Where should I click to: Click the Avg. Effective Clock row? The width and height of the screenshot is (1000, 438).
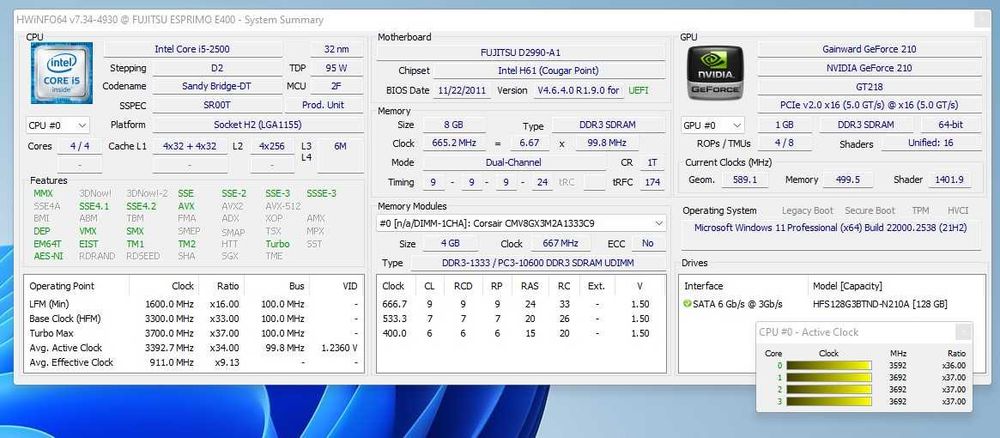194,362
